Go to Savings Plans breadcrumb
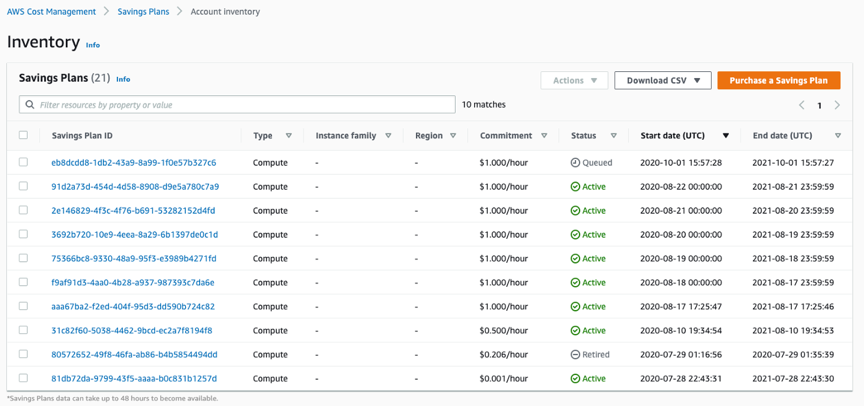Viewport: 864px width, 406px height. click(x=143, y=12)
